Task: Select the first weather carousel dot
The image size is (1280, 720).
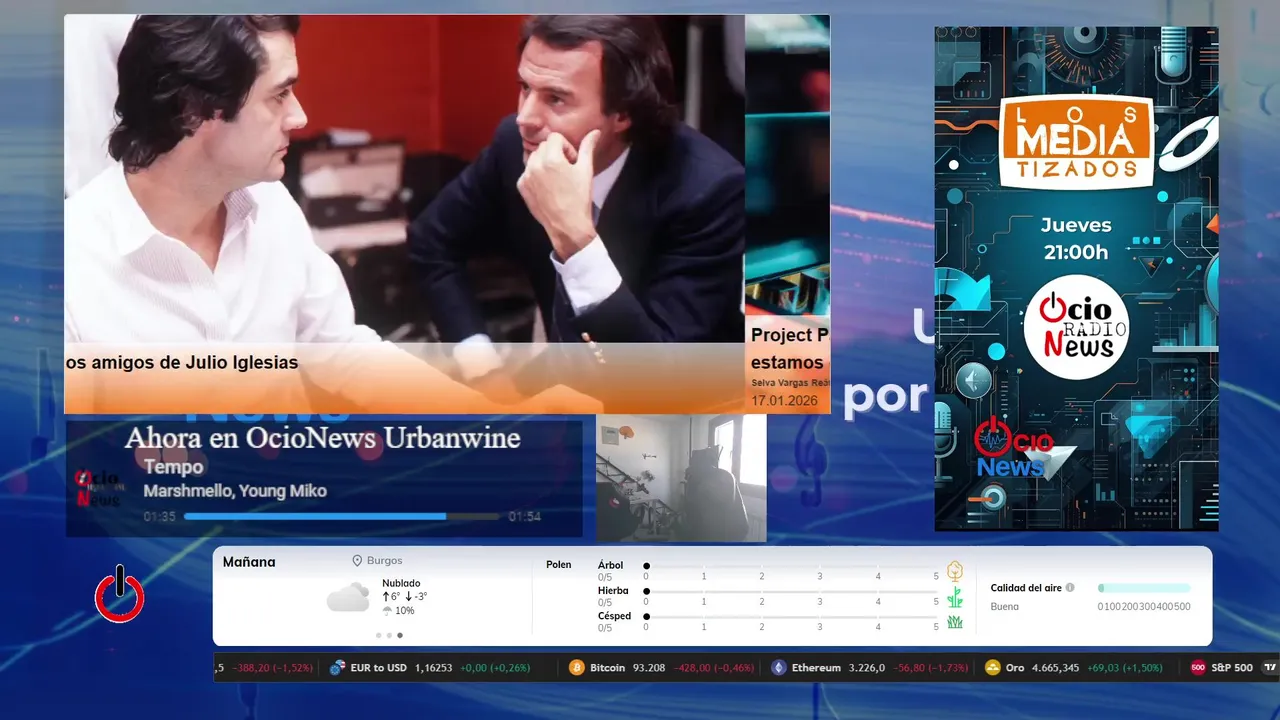Action: [378, 635]
